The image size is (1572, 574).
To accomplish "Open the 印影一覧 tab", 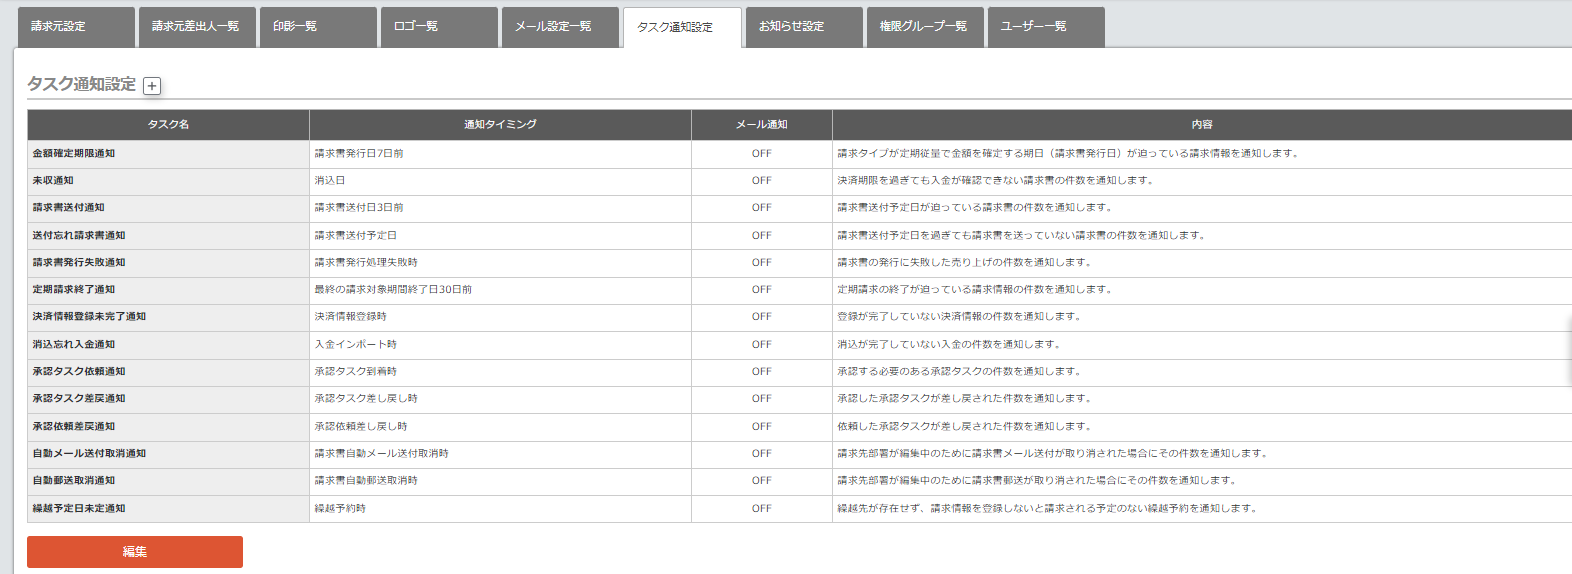I will click(316, 26).
